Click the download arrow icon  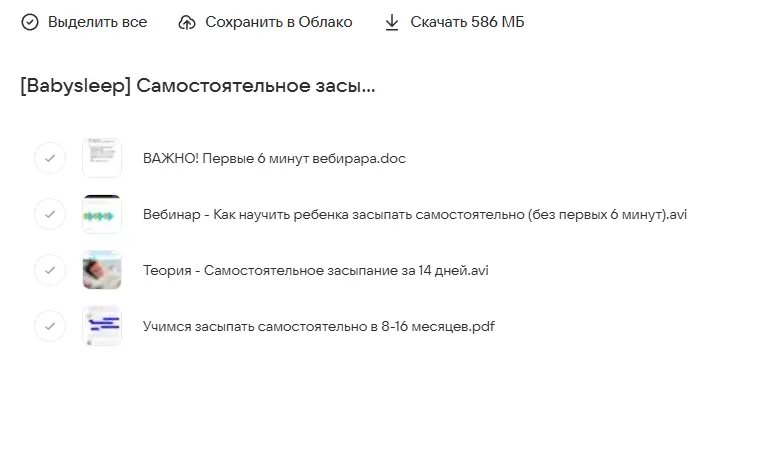pos(392,22)
